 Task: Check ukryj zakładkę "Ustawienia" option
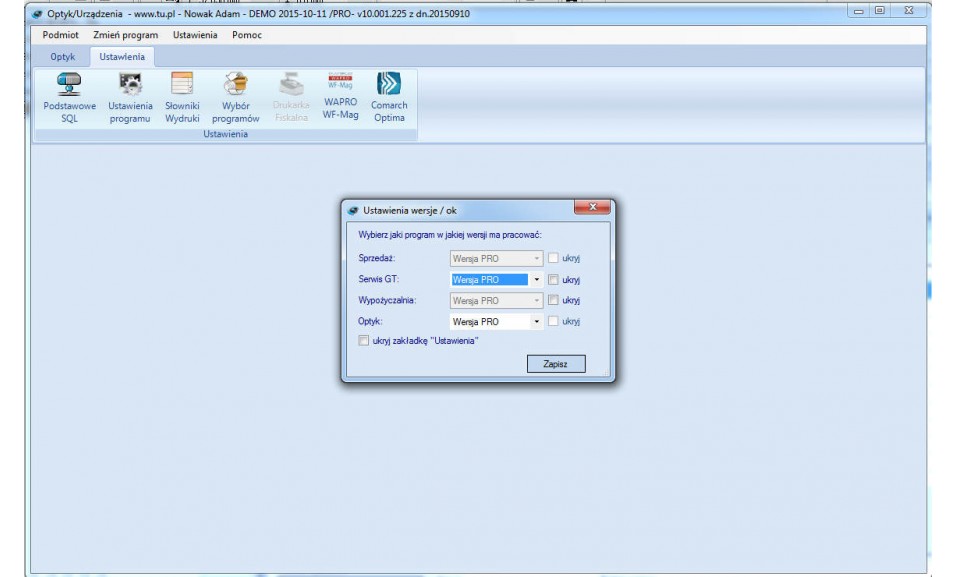(x=364, y=341)
